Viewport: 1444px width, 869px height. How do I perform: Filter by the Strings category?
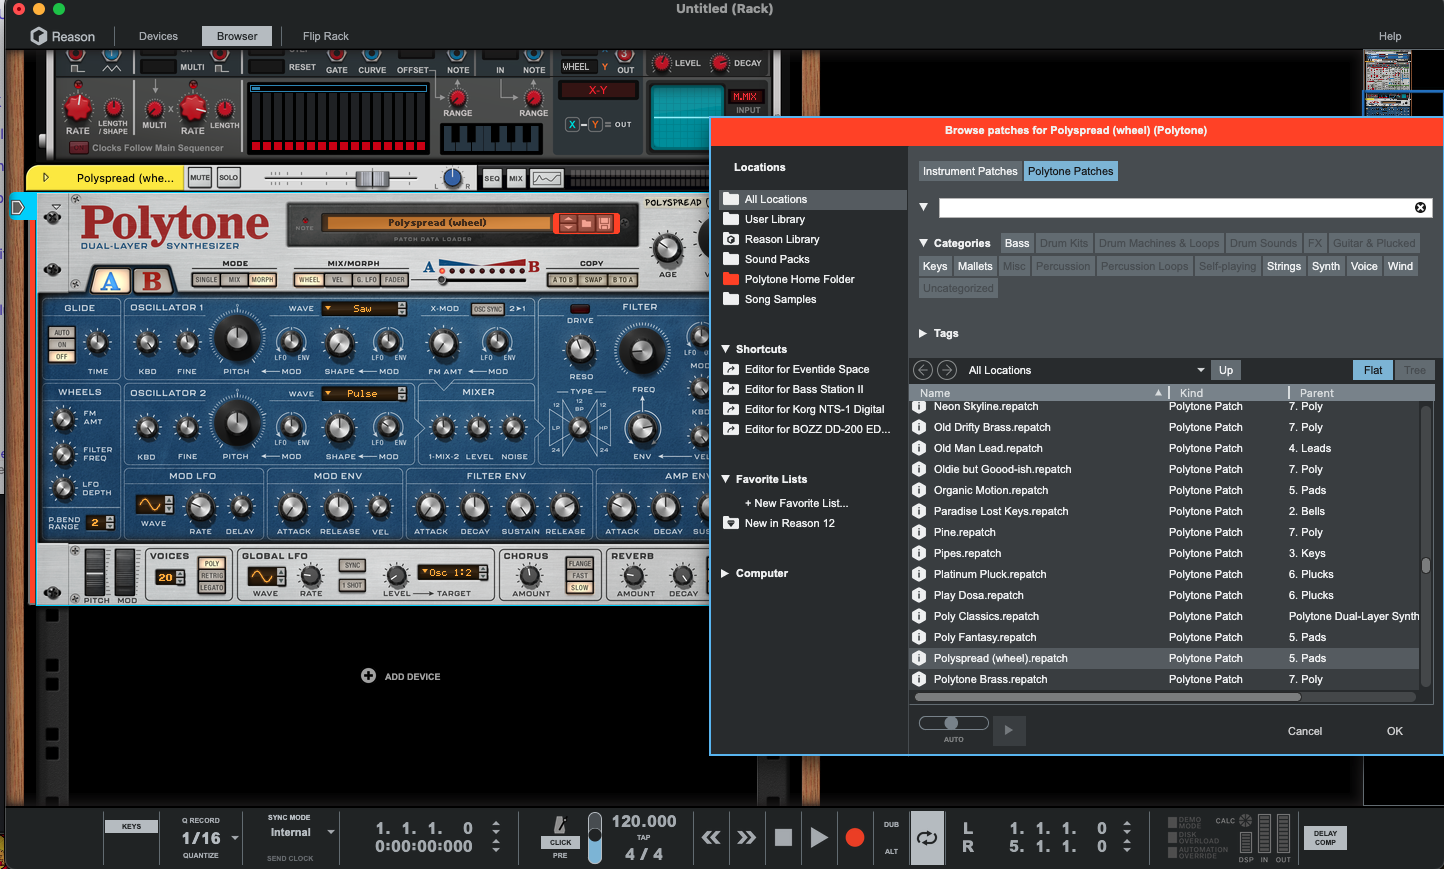1284,266
